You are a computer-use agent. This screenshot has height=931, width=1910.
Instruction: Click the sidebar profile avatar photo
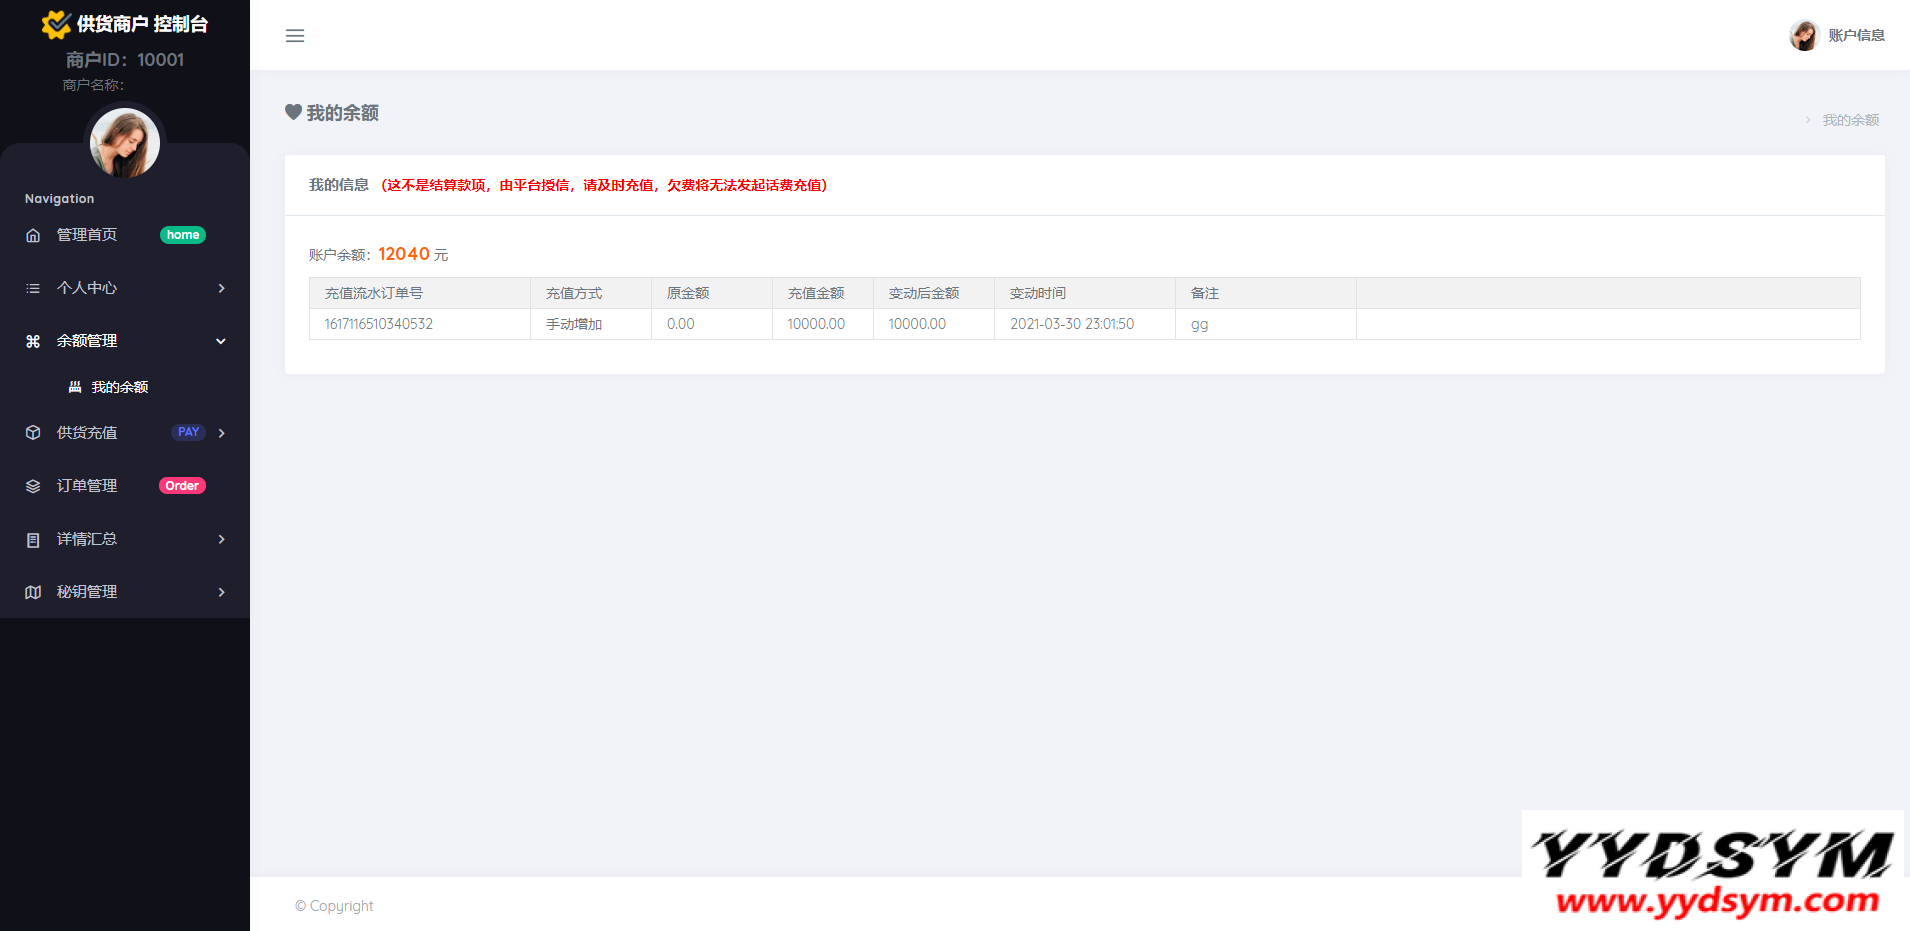pos(125,143)
